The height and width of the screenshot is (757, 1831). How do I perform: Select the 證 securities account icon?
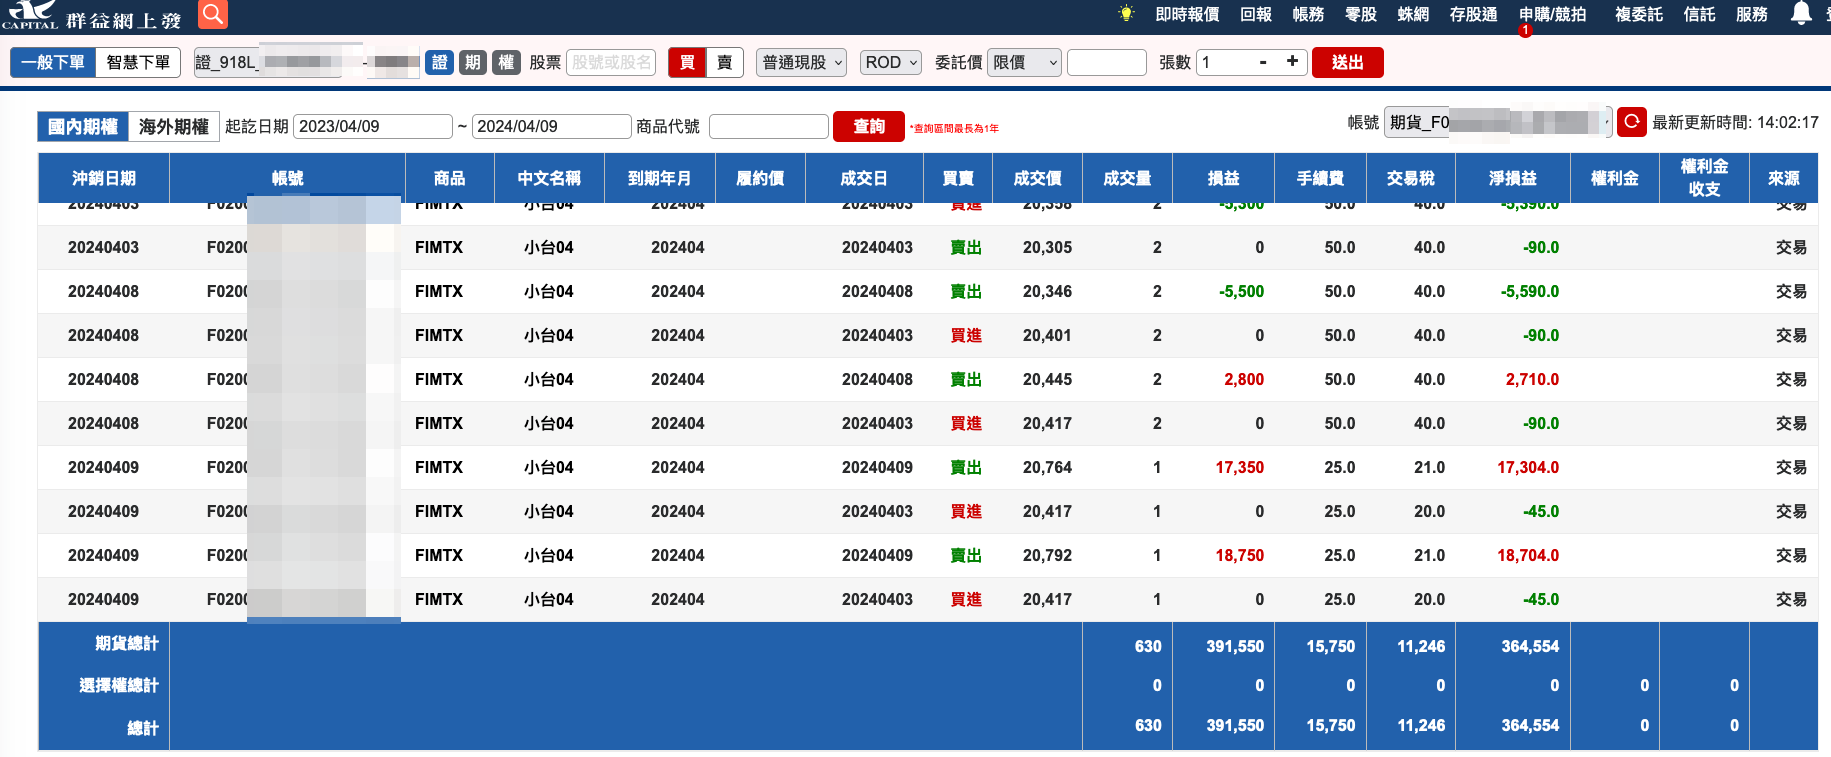click(440, 62)
